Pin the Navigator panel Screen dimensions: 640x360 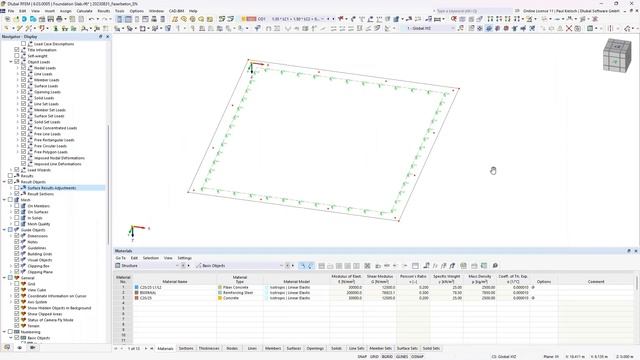coord(101,37)
